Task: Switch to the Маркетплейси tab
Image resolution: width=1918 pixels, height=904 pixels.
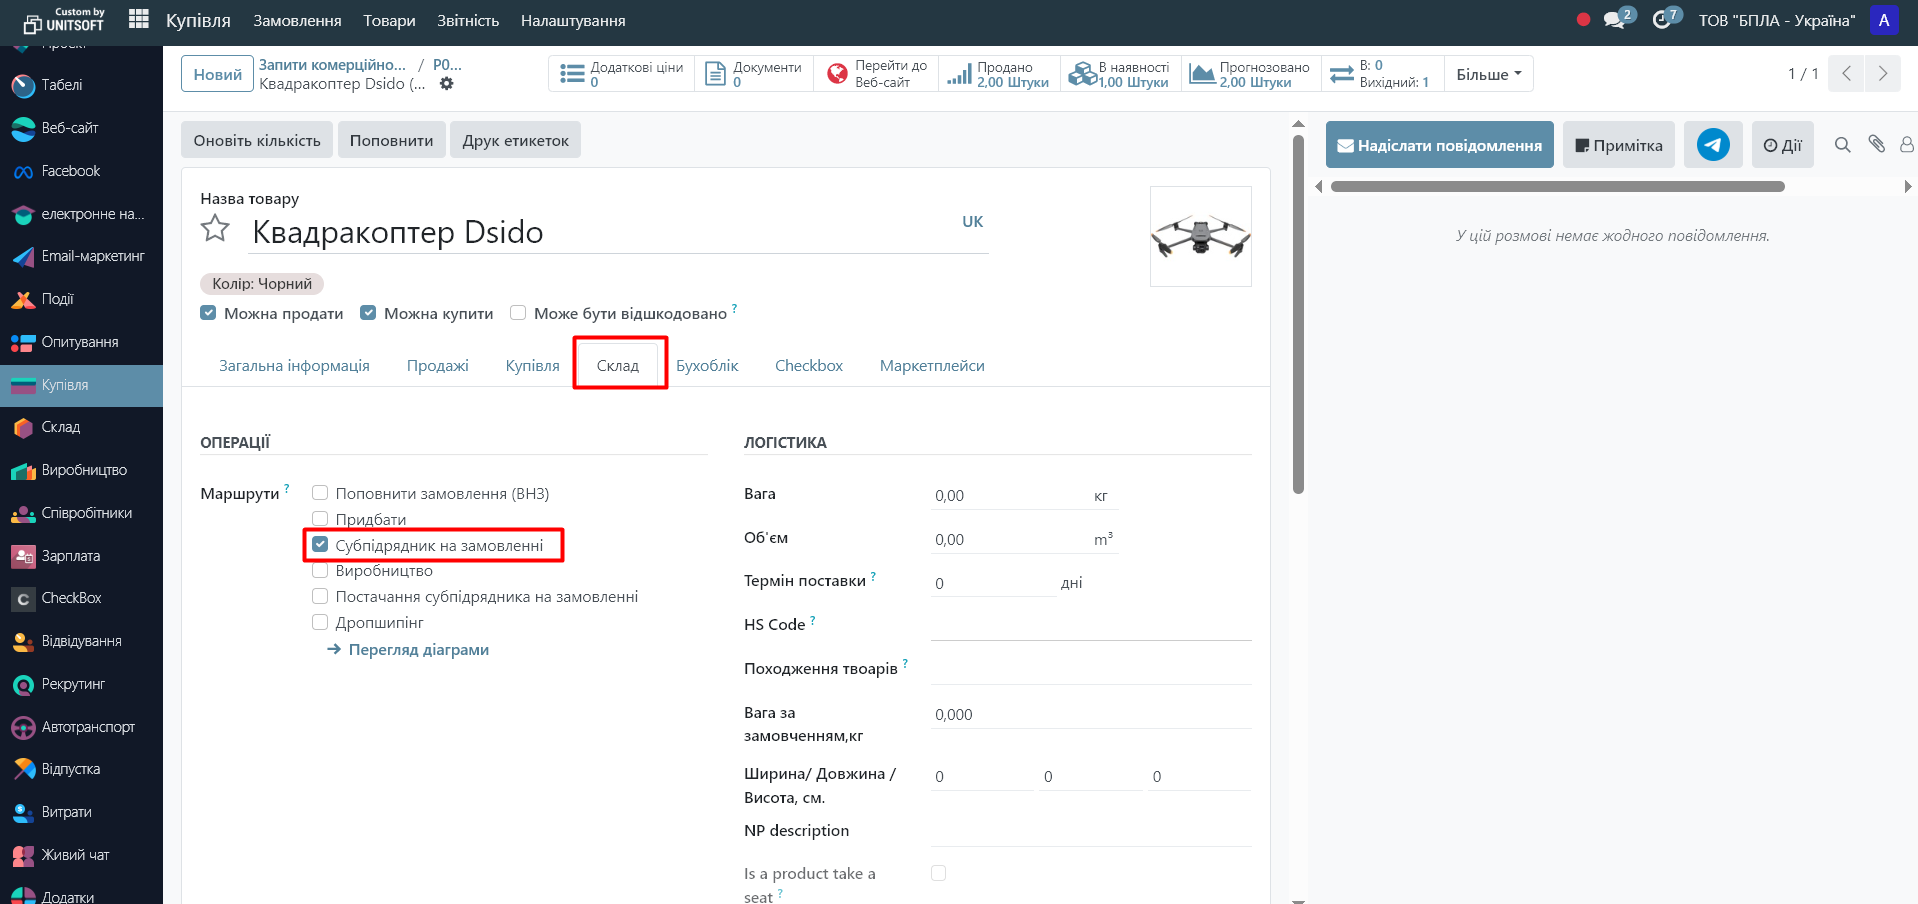Action: click(932, 366)
